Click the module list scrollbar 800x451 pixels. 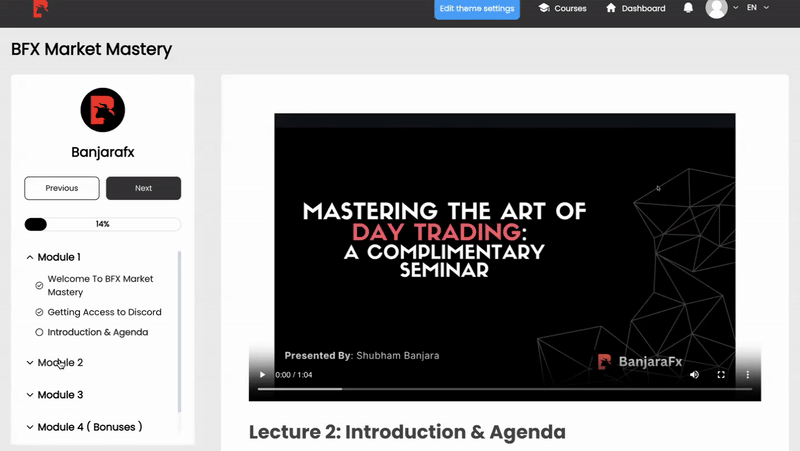click(179, 332)
